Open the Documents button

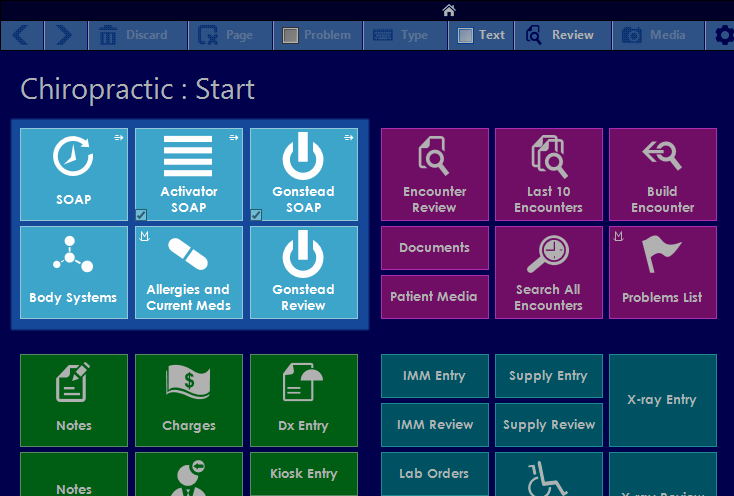pyautogui.click(x=435, y=248)
